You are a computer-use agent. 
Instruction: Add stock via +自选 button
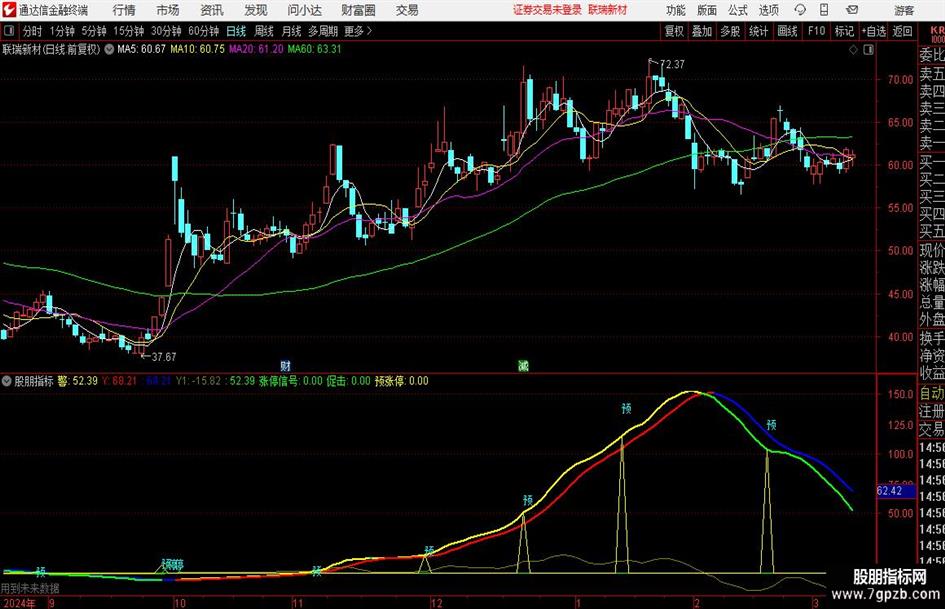coord(874,31)
